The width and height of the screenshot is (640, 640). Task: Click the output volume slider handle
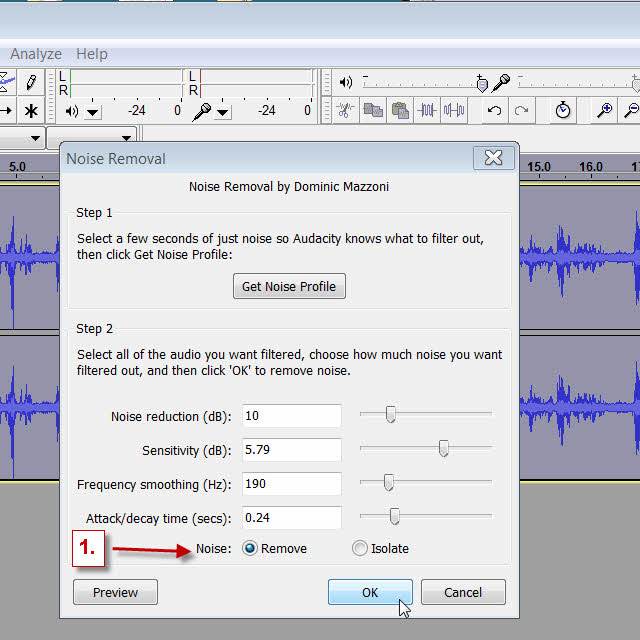click(x=482, y=84)
